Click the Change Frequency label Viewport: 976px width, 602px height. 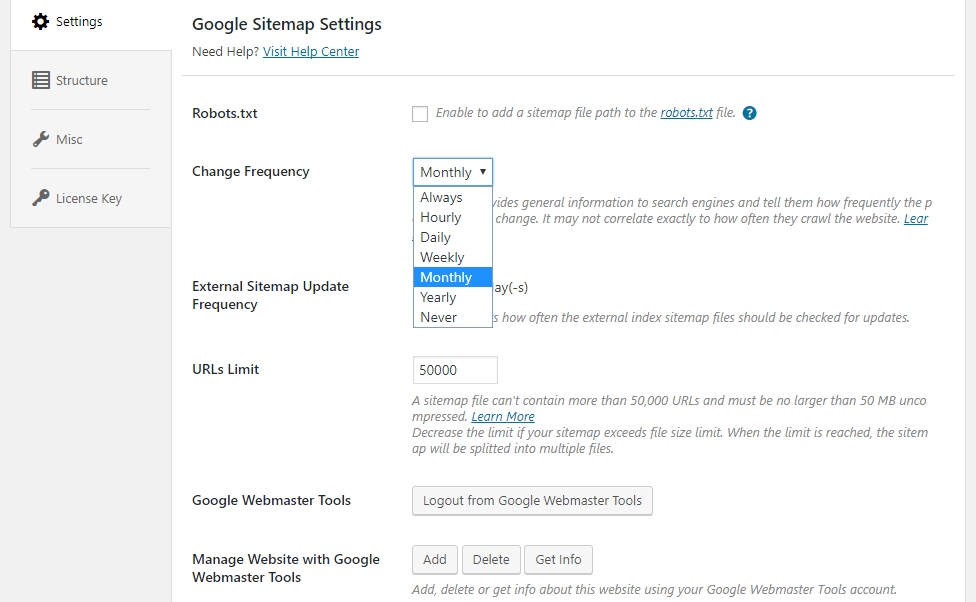click(251, 171)
